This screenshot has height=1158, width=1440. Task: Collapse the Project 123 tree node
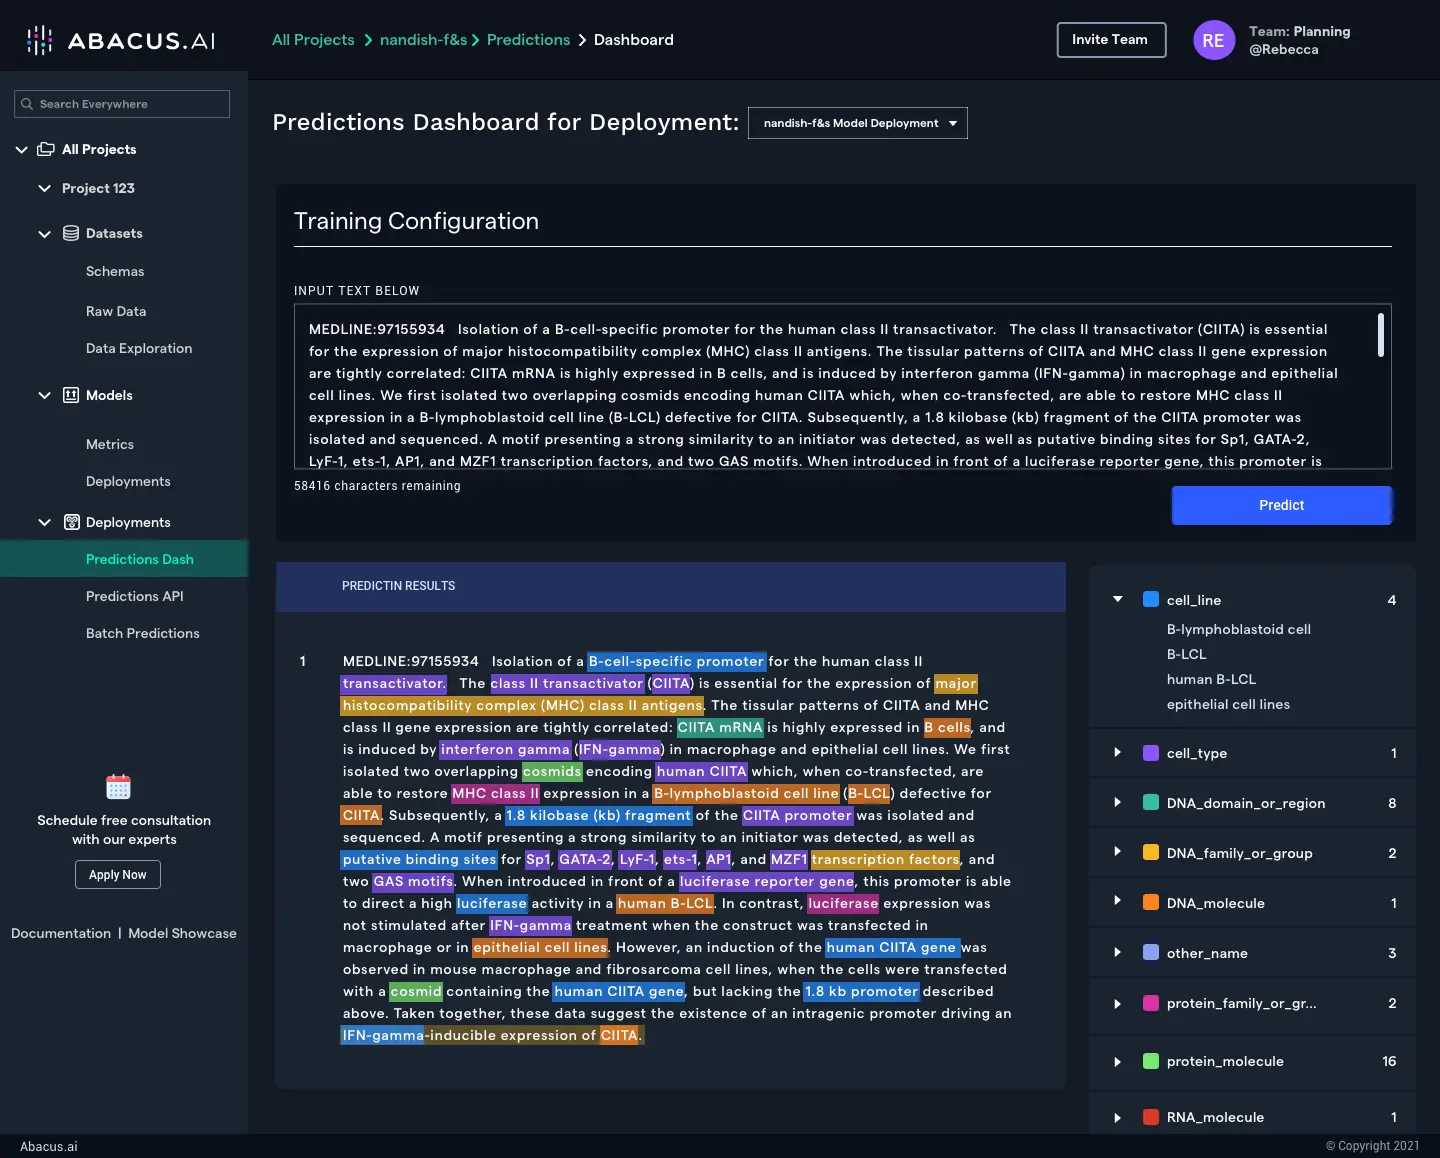pyautogui.click(x=44, y=188)
